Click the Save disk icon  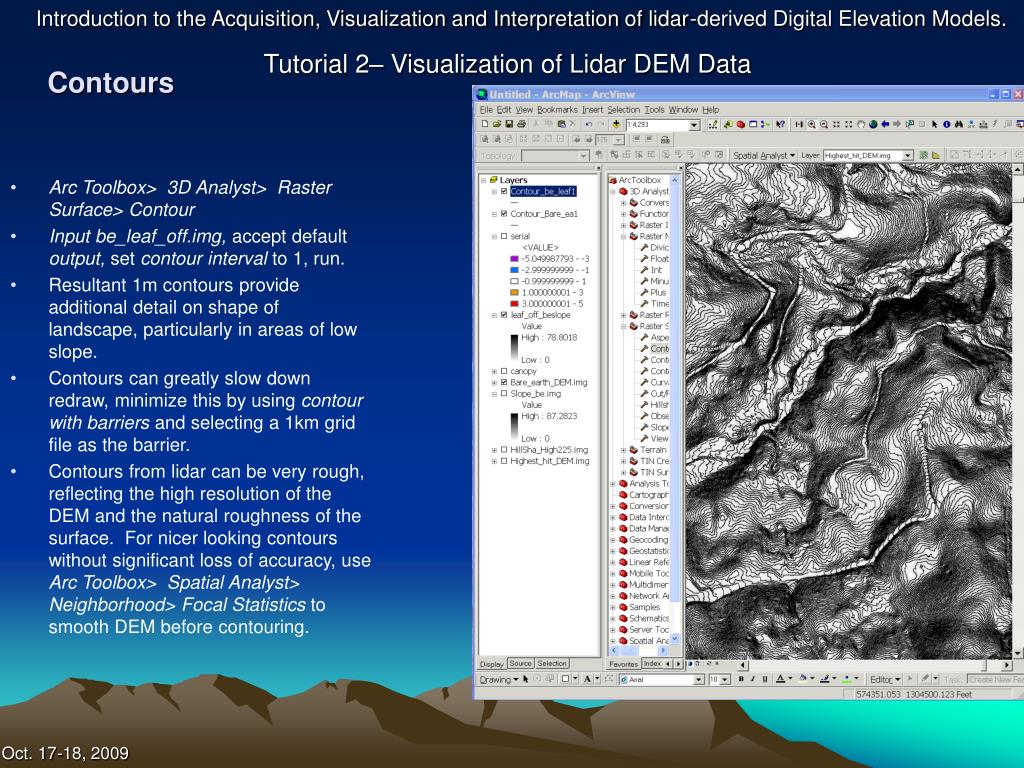click(509, 124)
